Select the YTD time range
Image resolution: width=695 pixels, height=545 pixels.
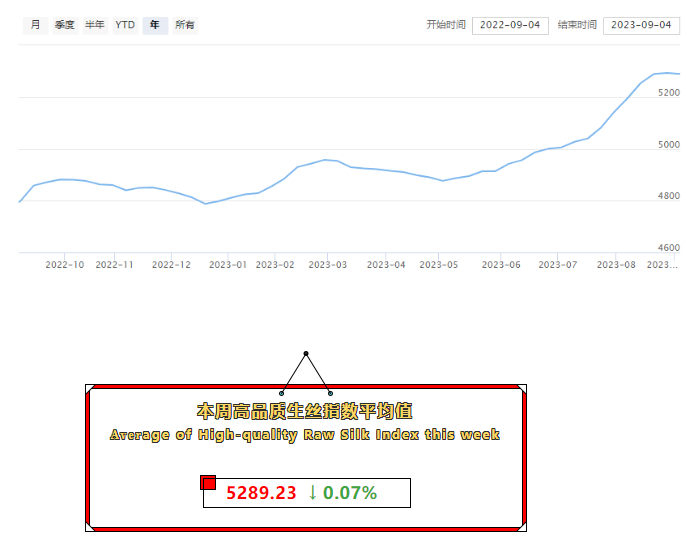click(x=125, y=25)
